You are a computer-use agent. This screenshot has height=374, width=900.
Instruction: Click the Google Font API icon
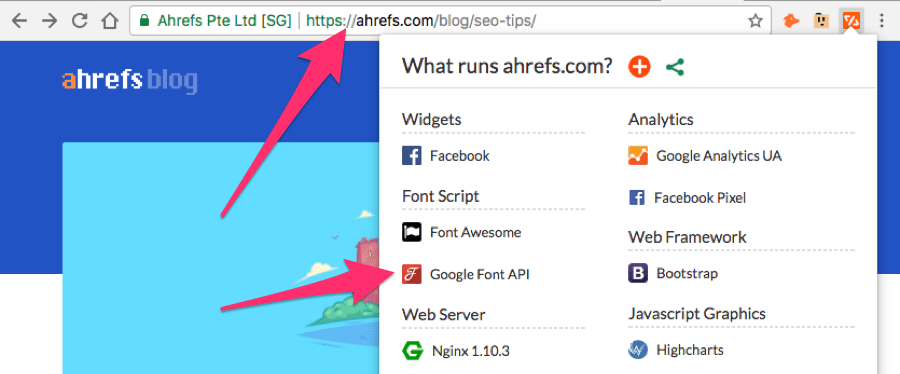tap(412, 274)
